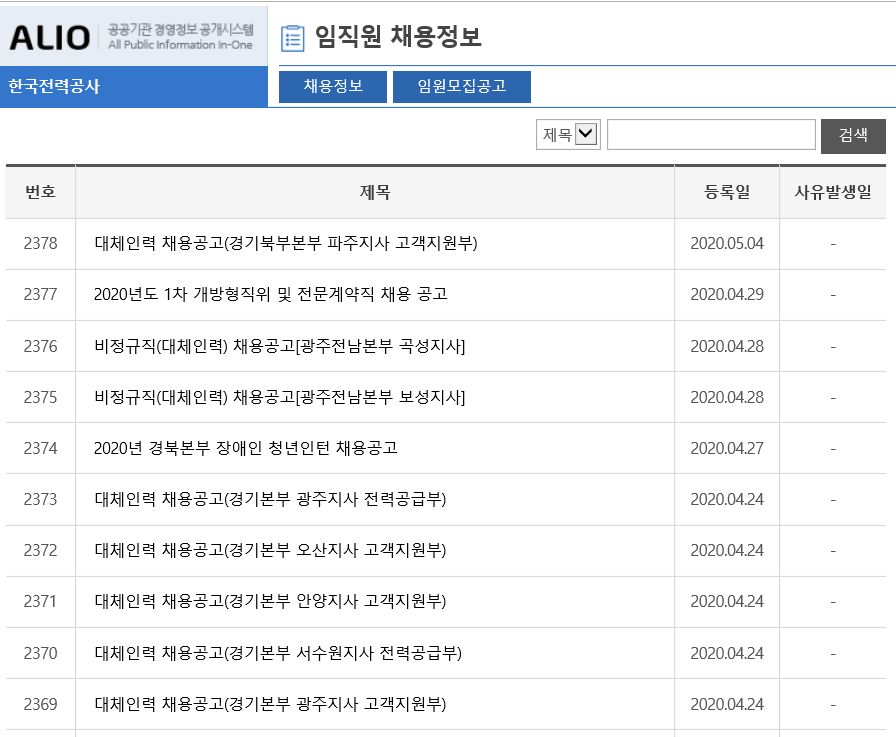
Task: Click row number 2372
Action: click(41, 550)
